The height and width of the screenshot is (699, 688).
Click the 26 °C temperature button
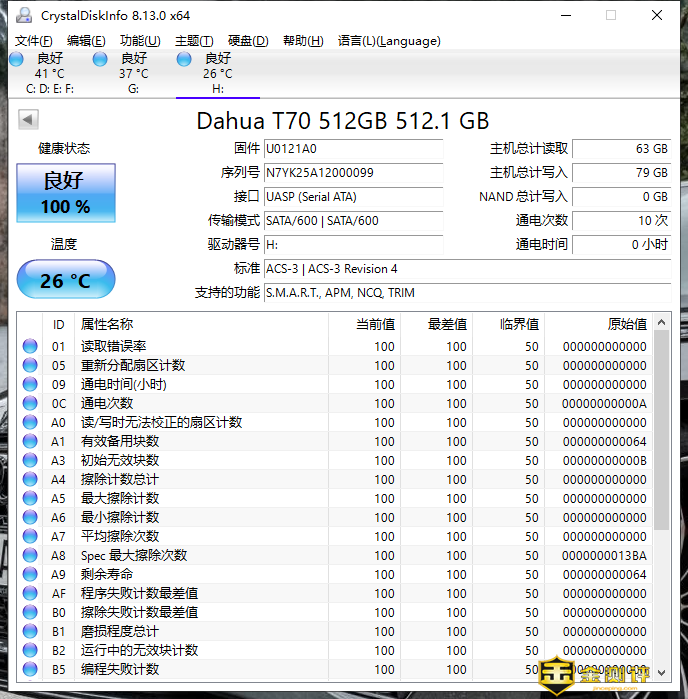coord(66,281)
